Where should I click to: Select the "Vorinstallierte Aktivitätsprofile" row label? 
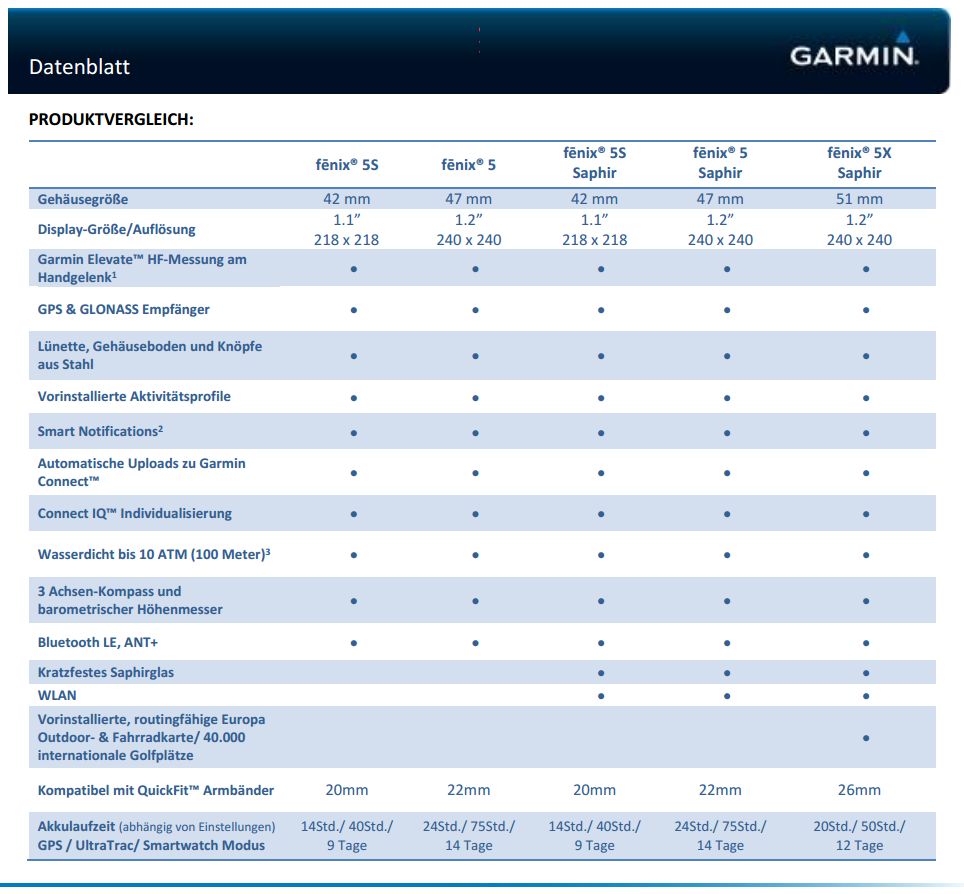134,397
